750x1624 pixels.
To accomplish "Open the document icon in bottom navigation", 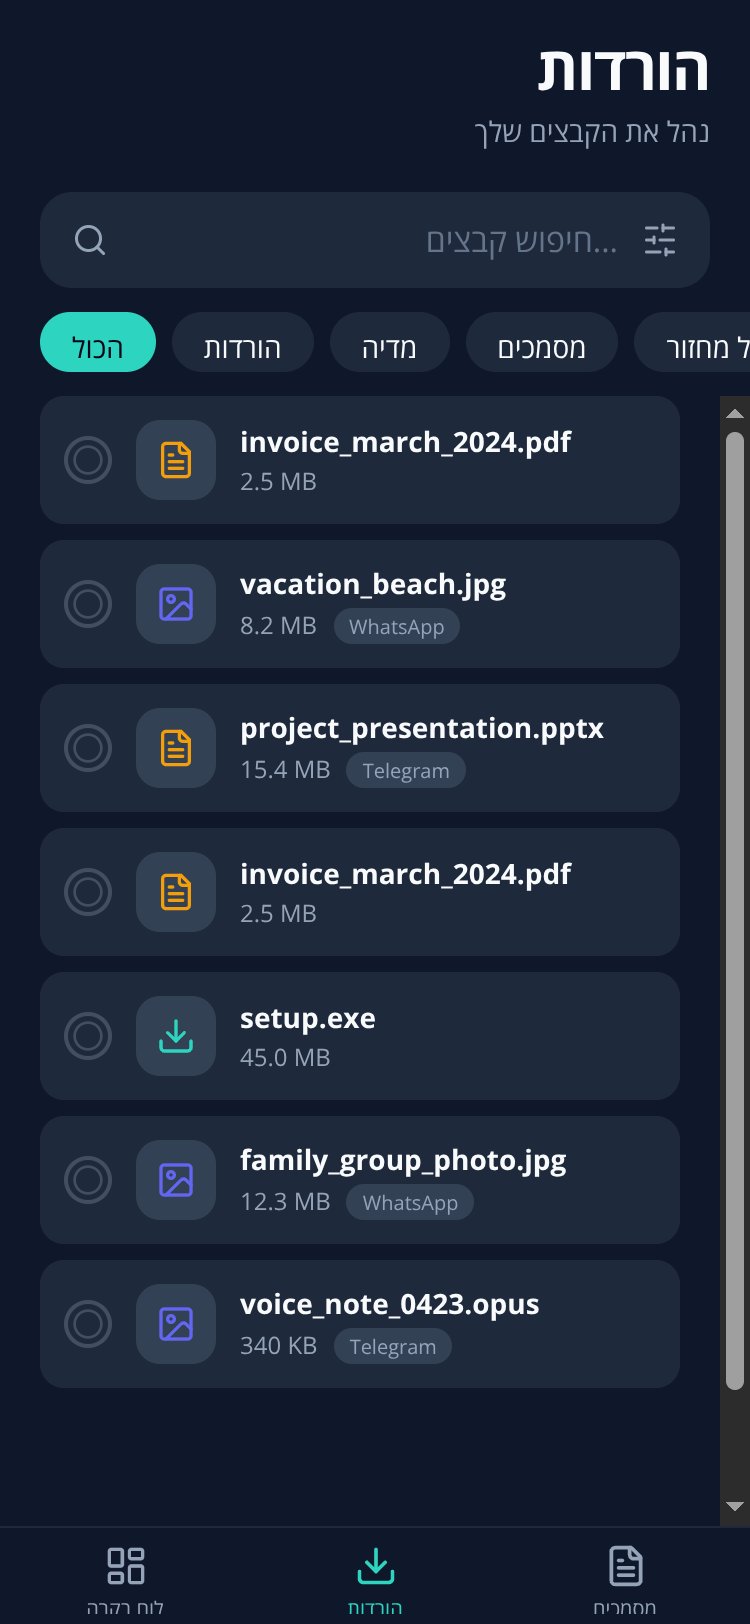I will pyautogui.click(x=625, y=1565).
